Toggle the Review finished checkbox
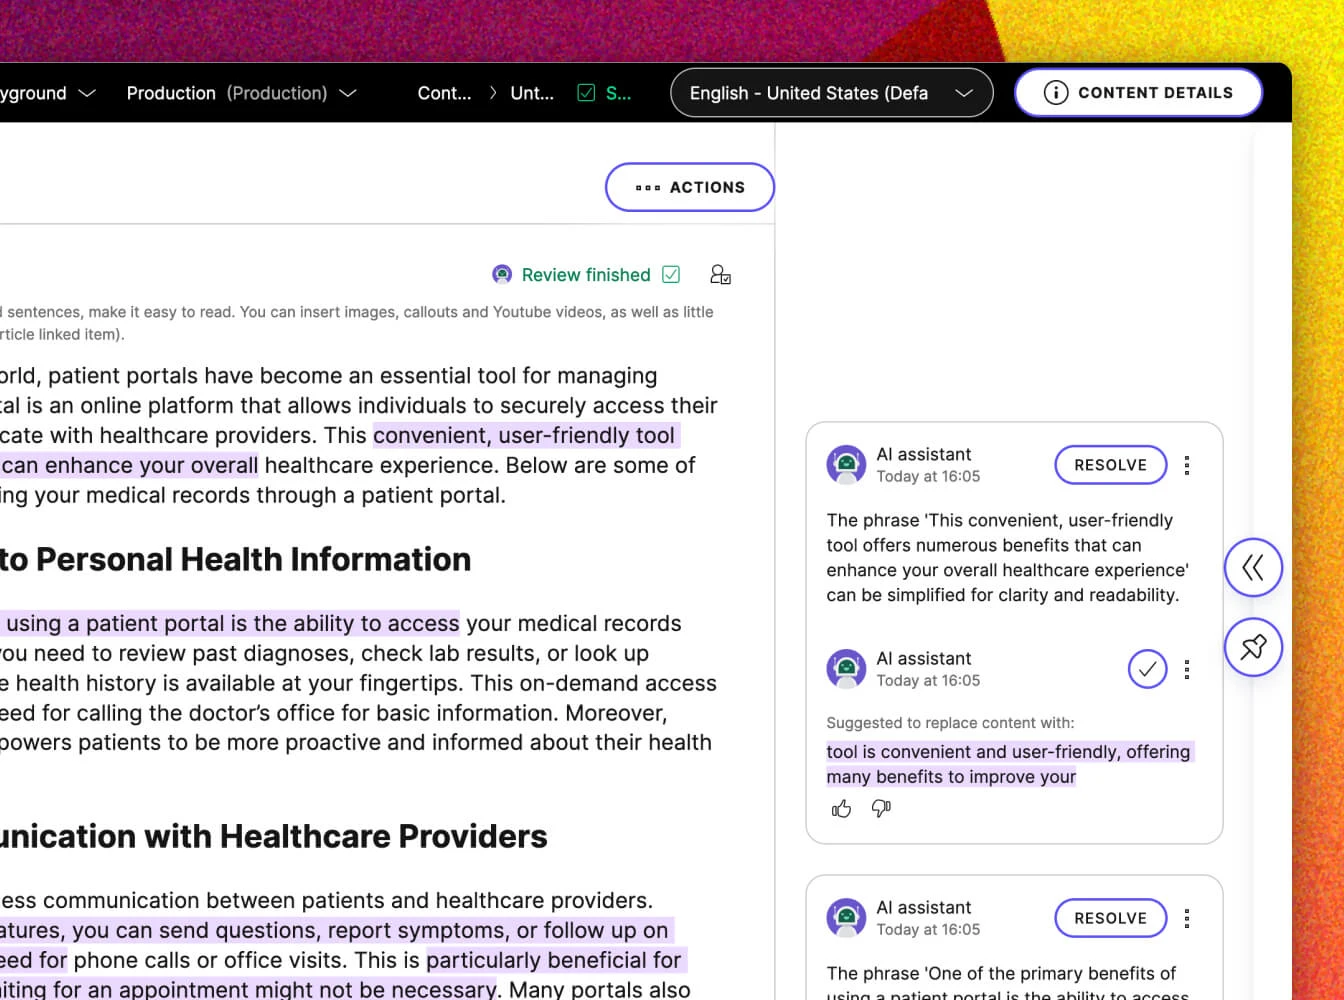The height and width of the screenshot is (1000, 1344). tap(671, 273)
